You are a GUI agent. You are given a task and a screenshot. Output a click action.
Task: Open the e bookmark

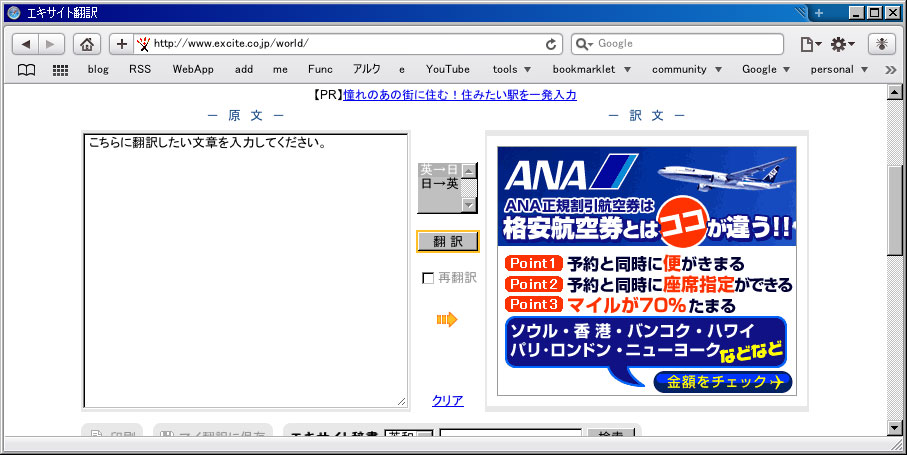tap(401, 69)
